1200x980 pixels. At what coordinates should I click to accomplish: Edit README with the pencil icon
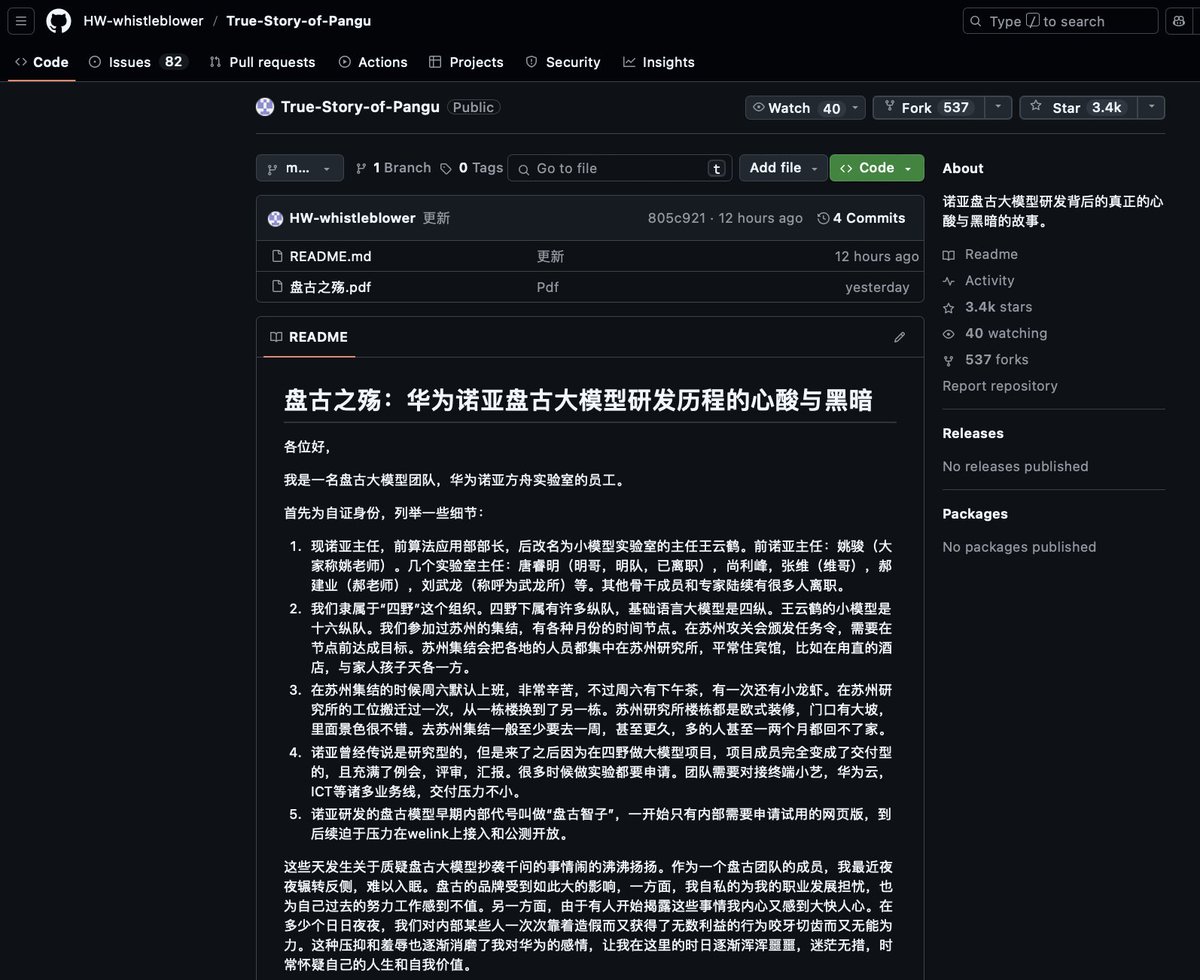click(900, 337)
